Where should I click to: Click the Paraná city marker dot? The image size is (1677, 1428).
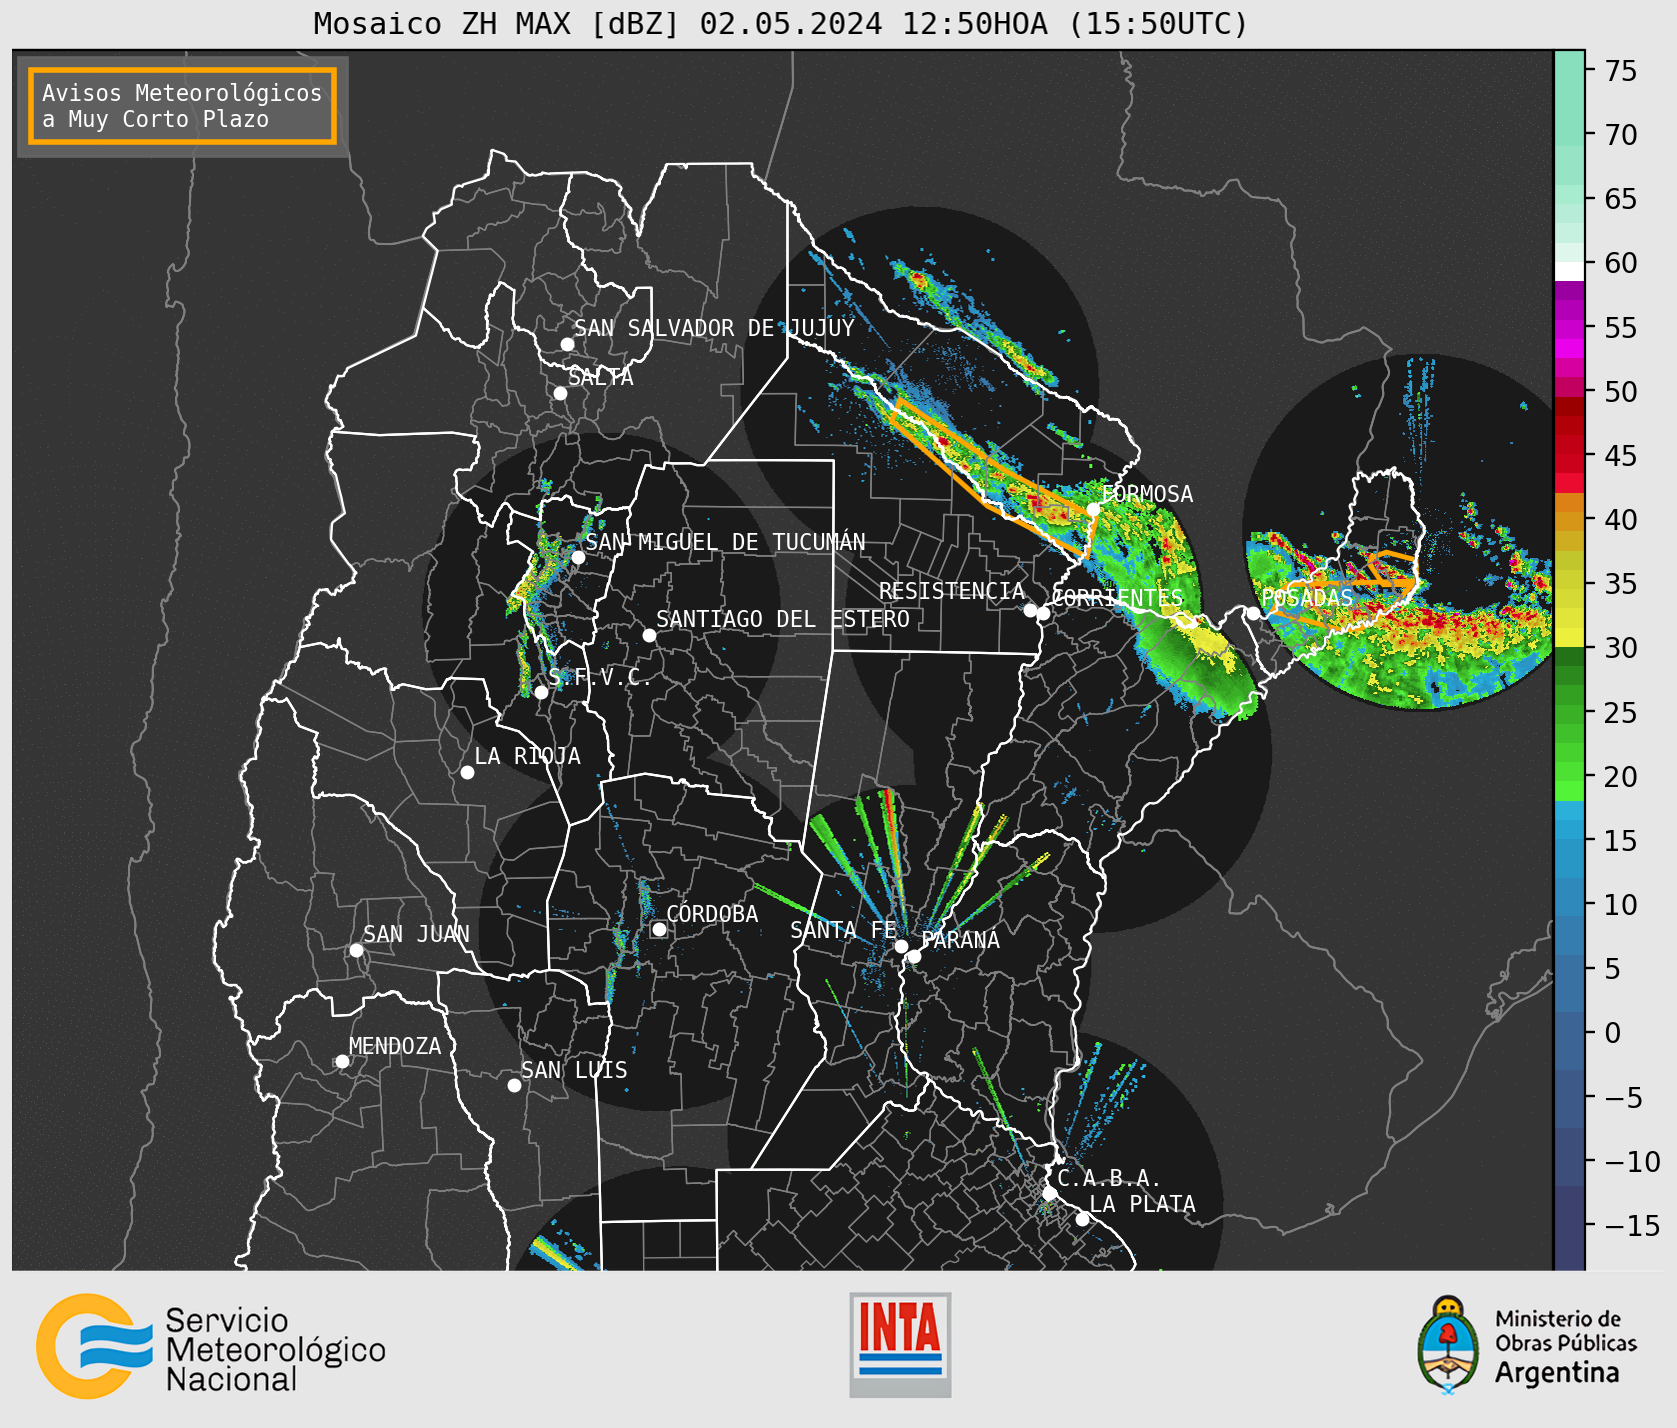pyautogui.click(x=914, y=957)
